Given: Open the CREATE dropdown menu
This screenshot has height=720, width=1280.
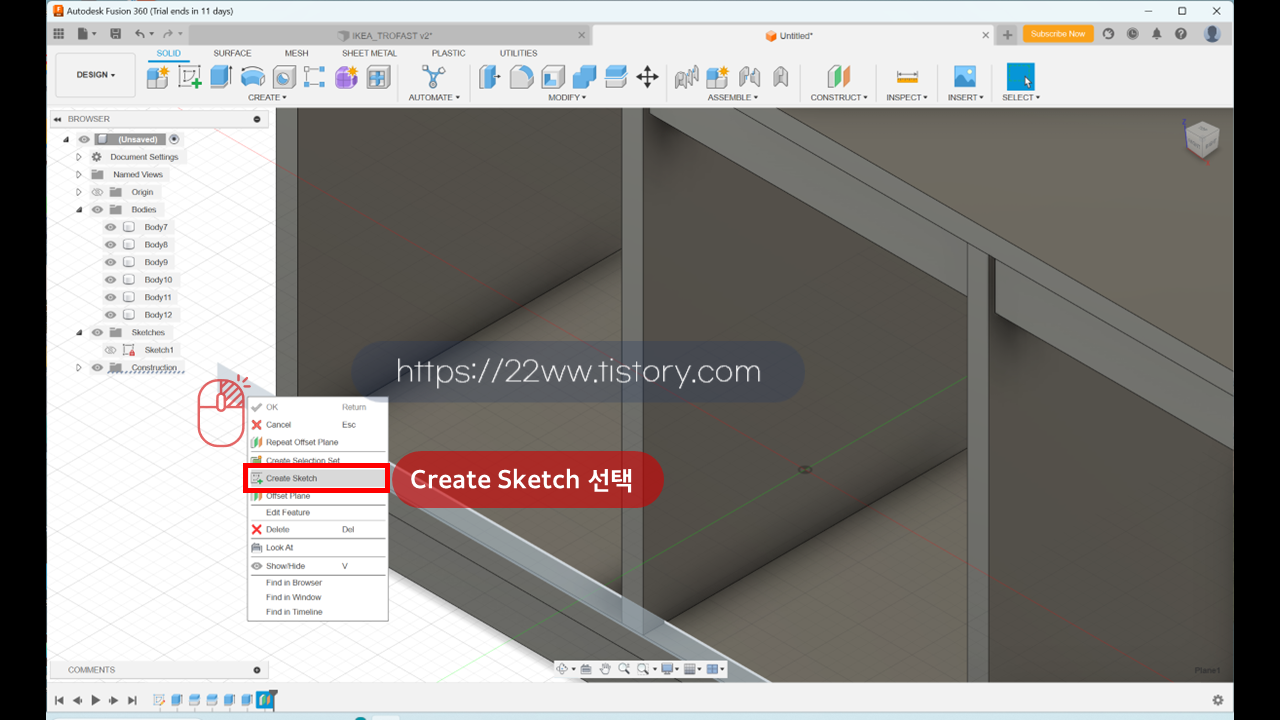Looking at the screenshot, I should point(267,97).
